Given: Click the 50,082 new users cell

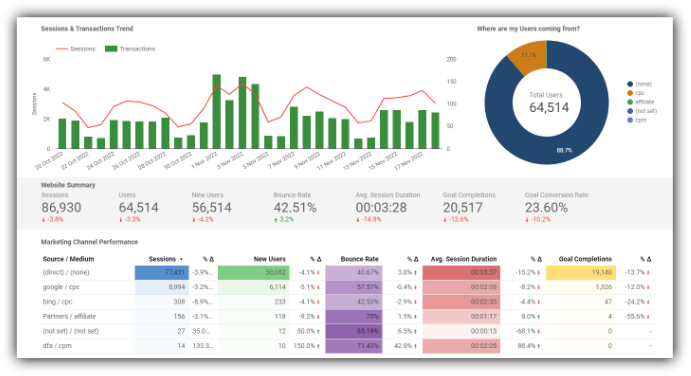Looking at the screenshot, I should coord(254,272).
